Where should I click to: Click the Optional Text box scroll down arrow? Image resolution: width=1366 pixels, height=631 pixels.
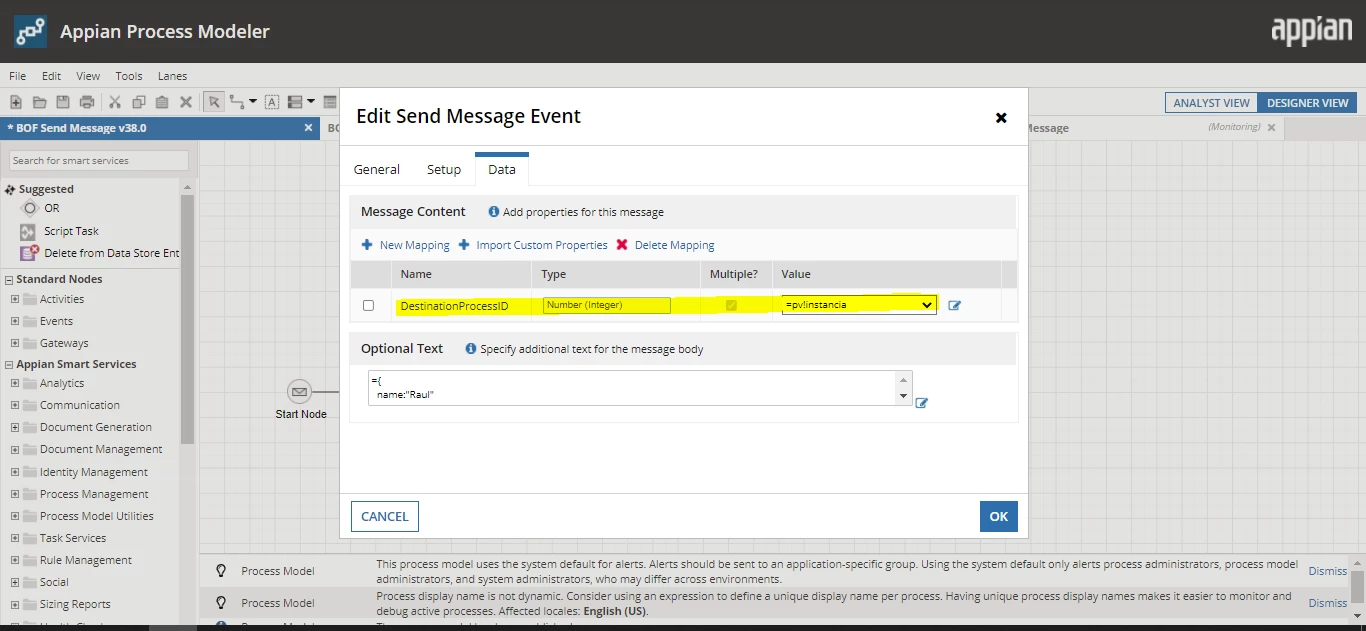905,396
